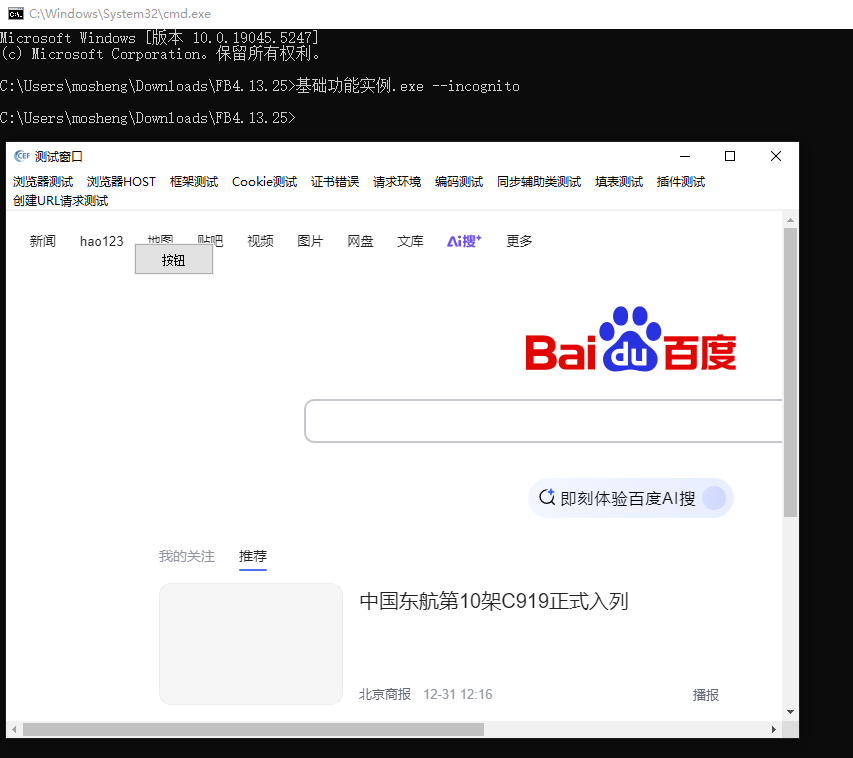Switch to the 我的关注 tab
This screenshot has height=758, width=853.
(187, 556)
